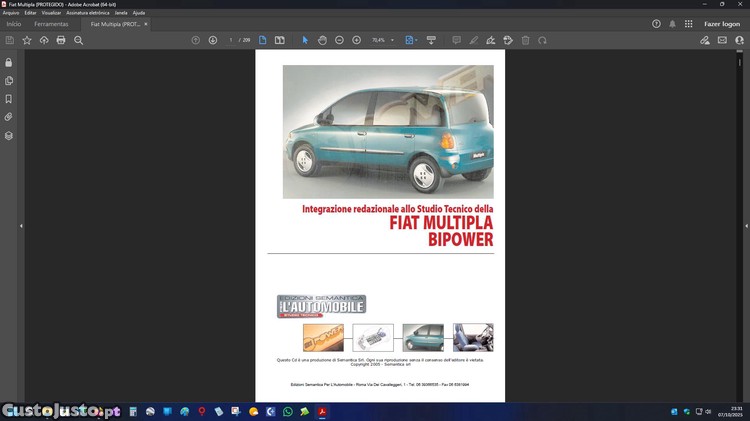Open the find text magnifier tool
This screenshot has width=750, height=421.
(x=79, y=40)
